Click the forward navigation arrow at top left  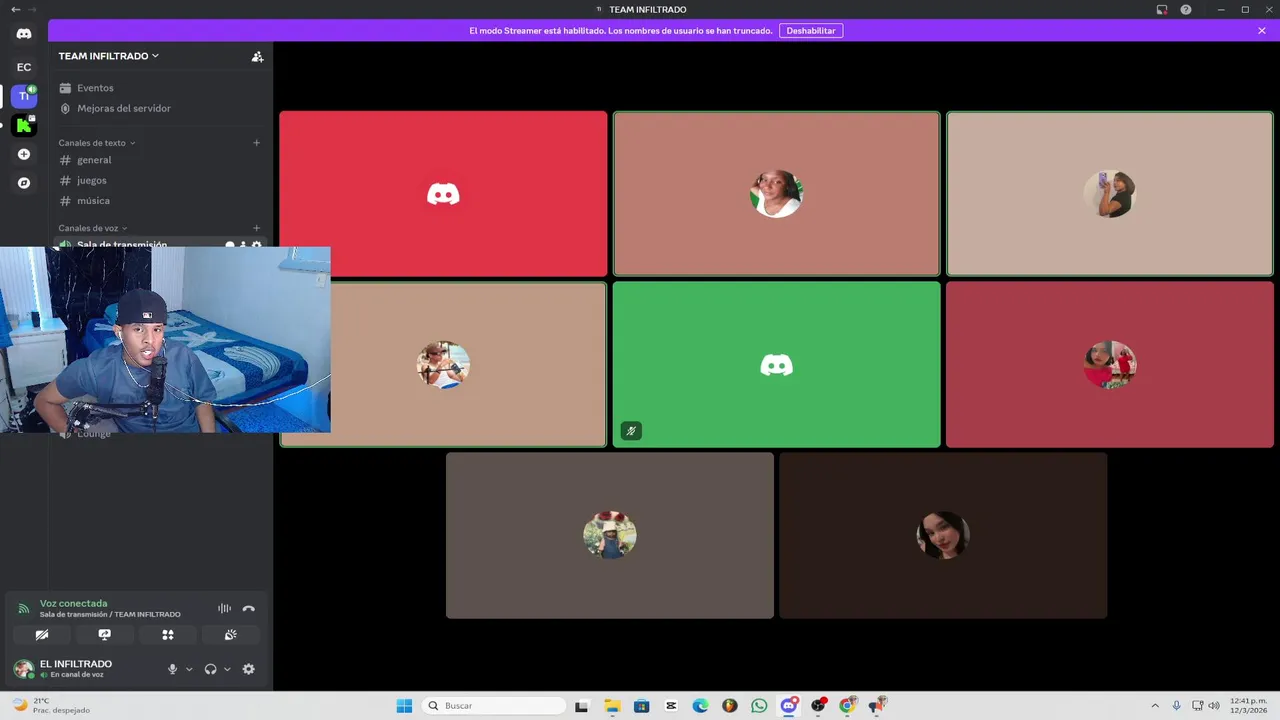click(33, 9)
